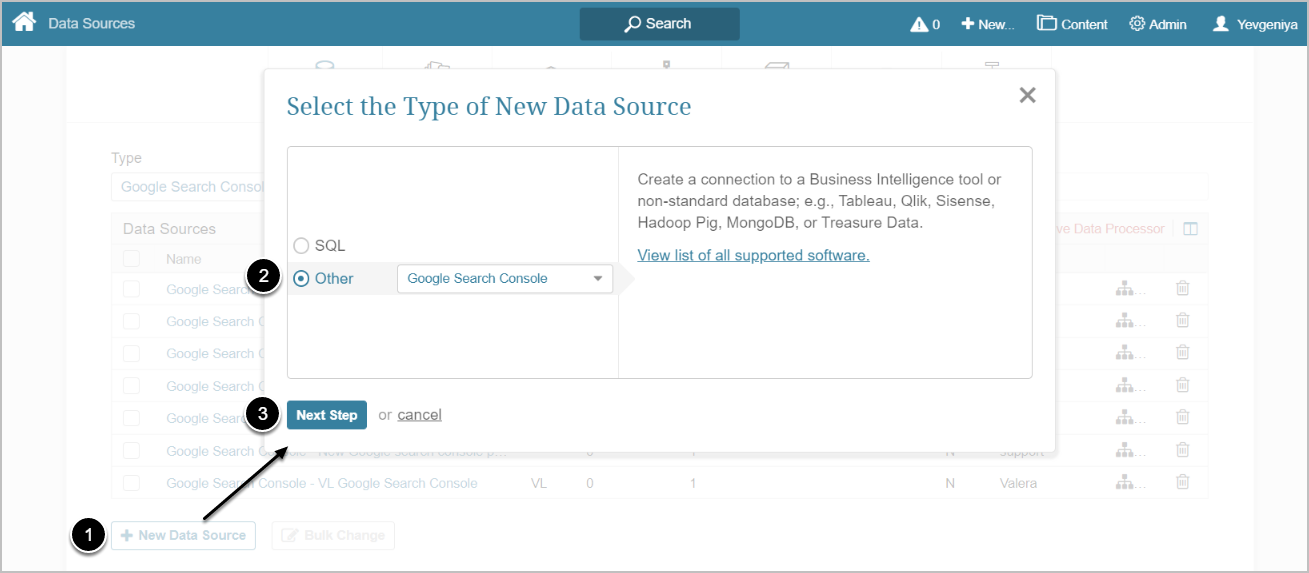This screenshot has height=573, width=1309.
Task: Close the data source type dialog
Action: point(1027,96)
